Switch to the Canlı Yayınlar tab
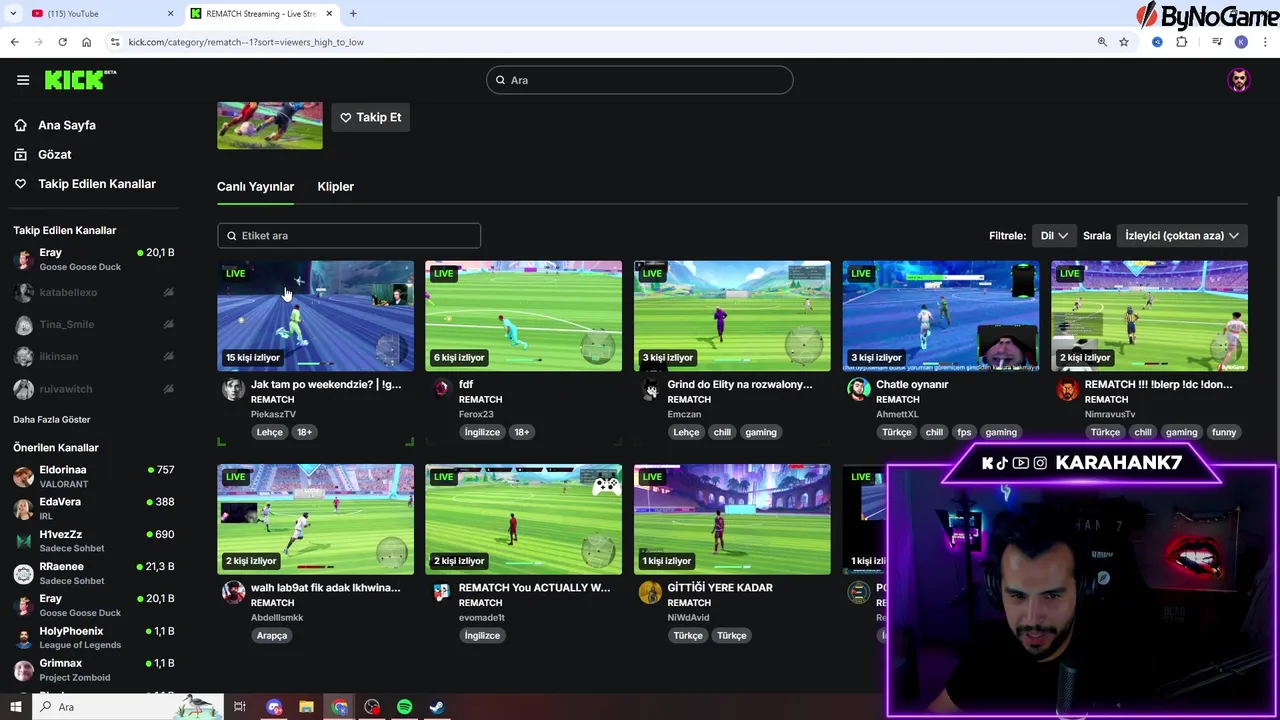 (x=255, y=186)
